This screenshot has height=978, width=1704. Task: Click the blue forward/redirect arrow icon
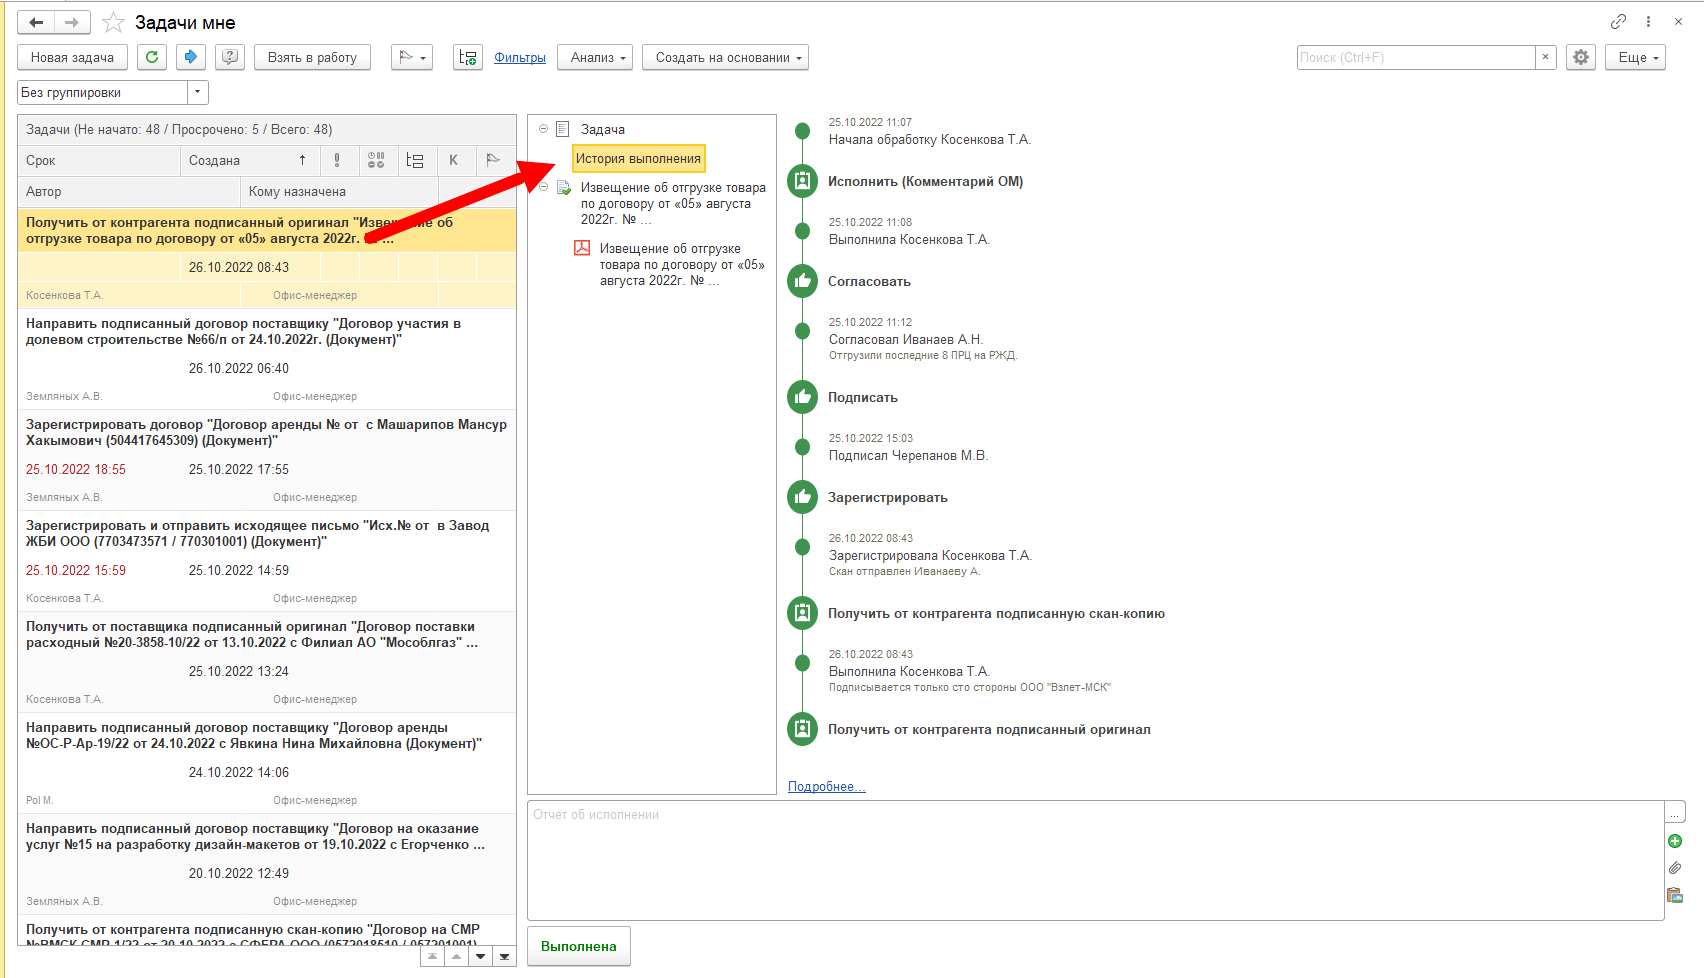point(191,57)
